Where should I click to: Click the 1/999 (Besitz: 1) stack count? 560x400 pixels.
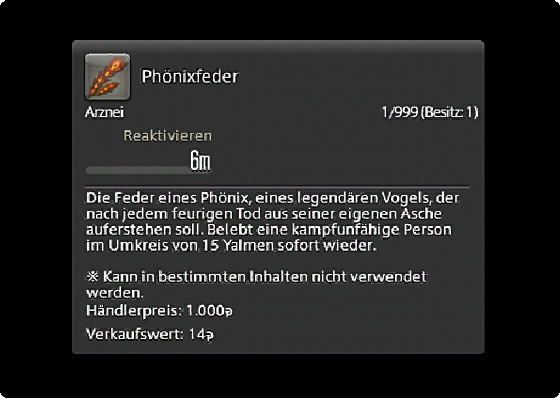[x=430, y=112]
